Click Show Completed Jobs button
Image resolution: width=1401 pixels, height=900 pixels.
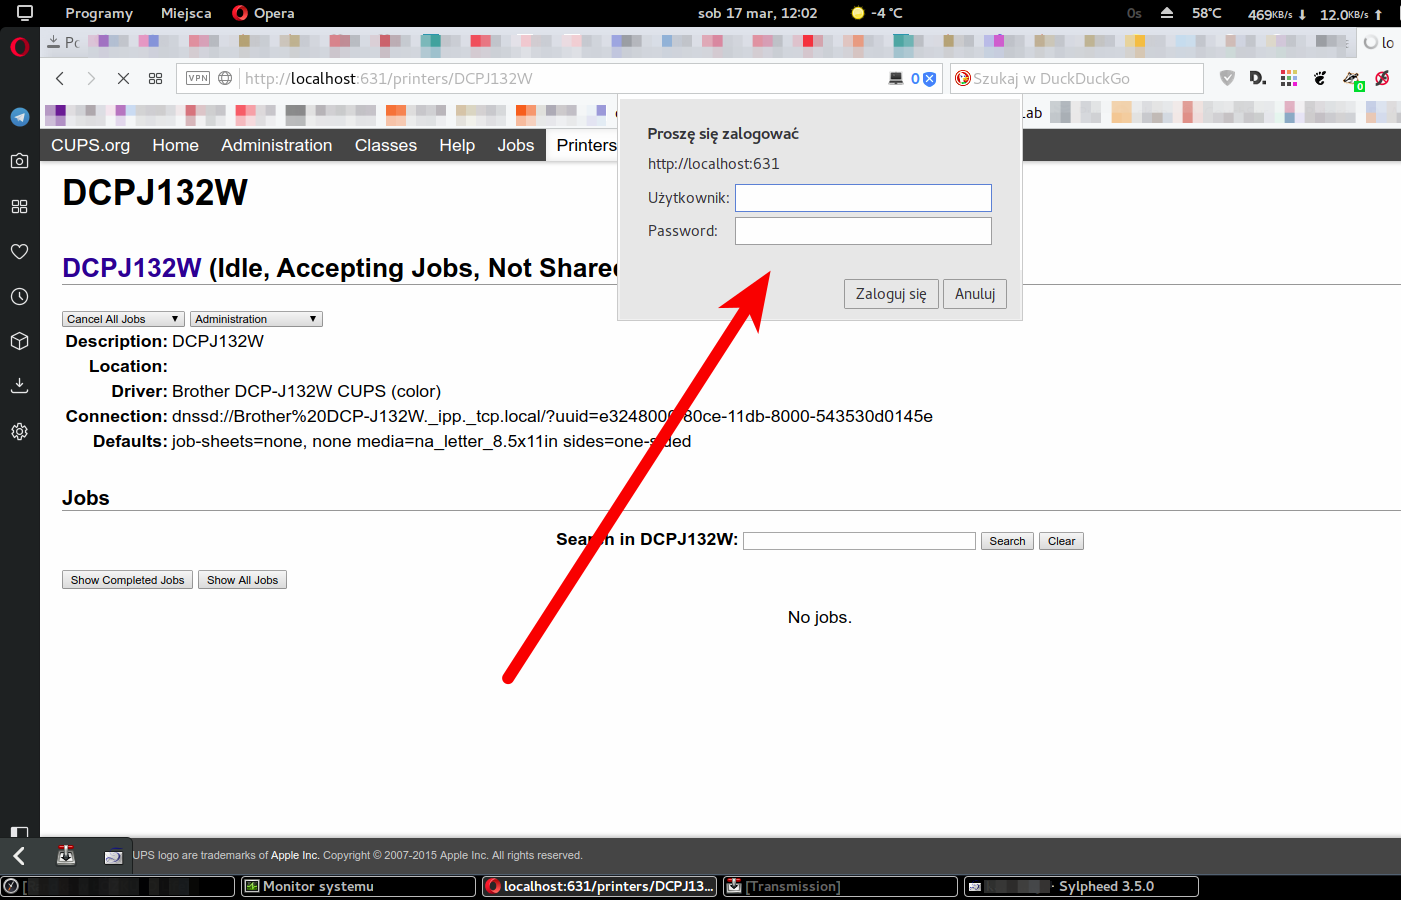tap(127, 580)
